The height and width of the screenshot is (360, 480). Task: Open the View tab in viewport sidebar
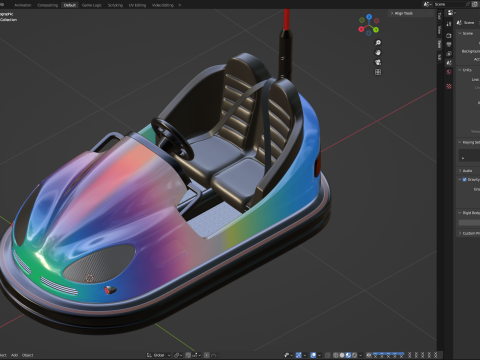pos(439,30)
